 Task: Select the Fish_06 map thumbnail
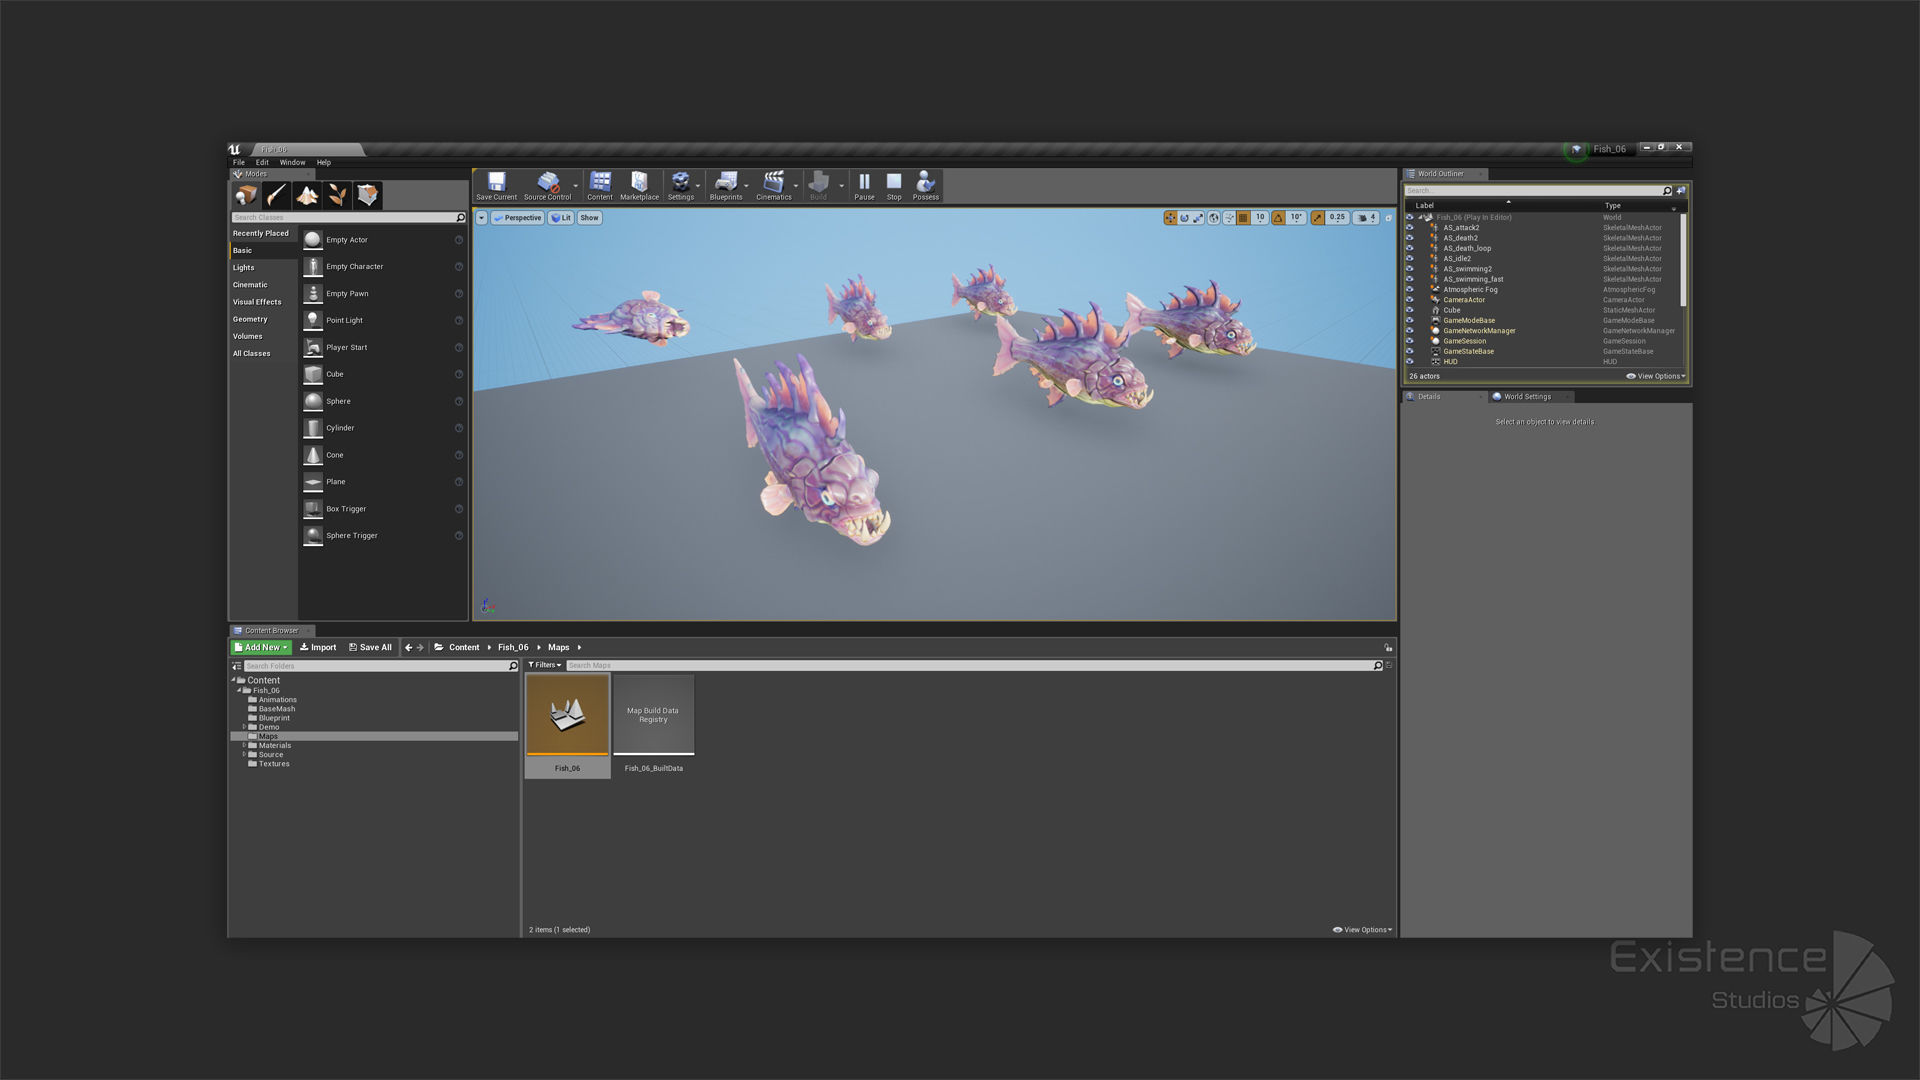[x=567, y=714]
